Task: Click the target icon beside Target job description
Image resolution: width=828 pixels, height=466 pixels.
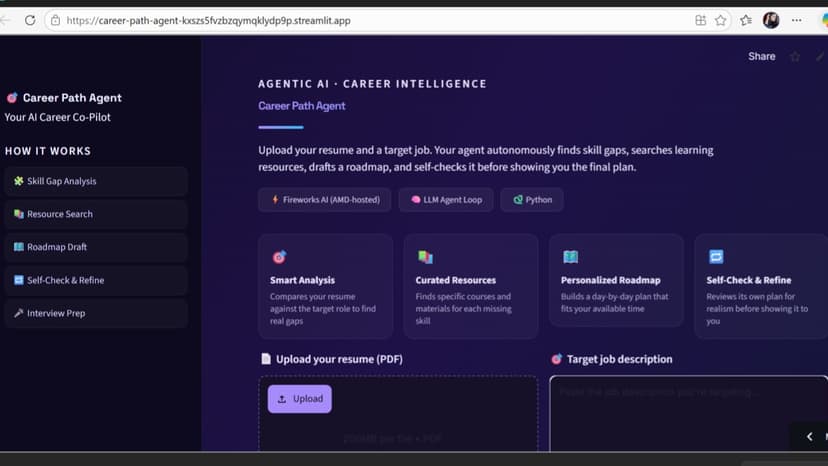Action: click(557, 359)
